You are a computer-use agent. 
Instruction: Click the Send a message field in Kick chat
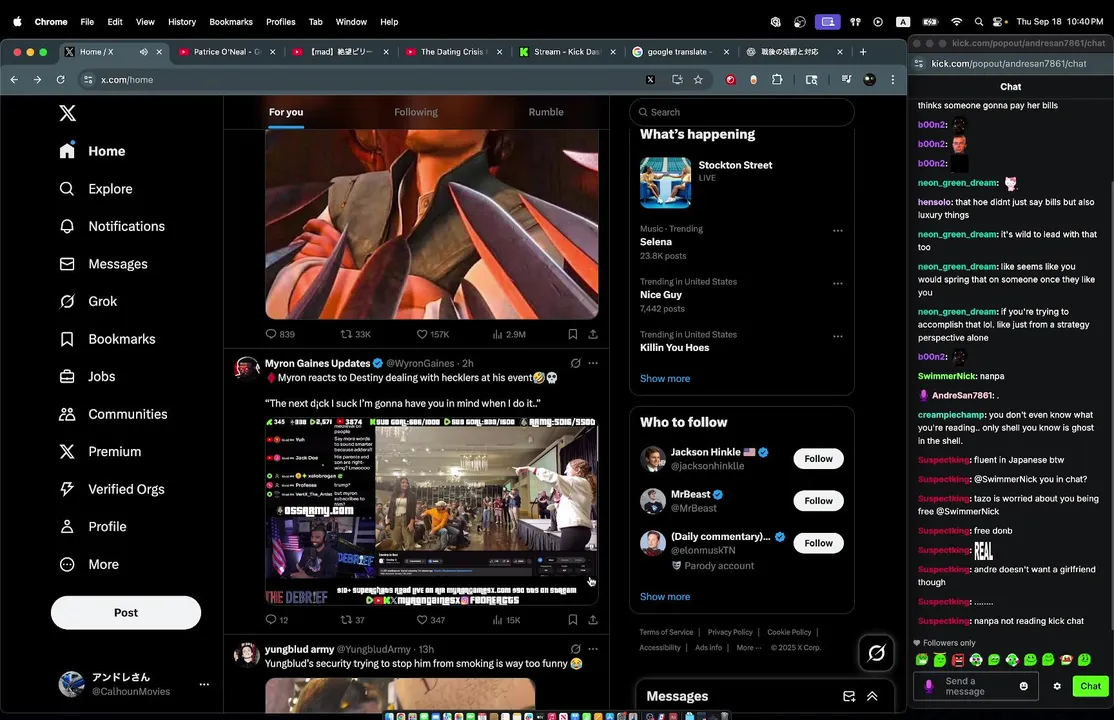[x=975, y=686]
